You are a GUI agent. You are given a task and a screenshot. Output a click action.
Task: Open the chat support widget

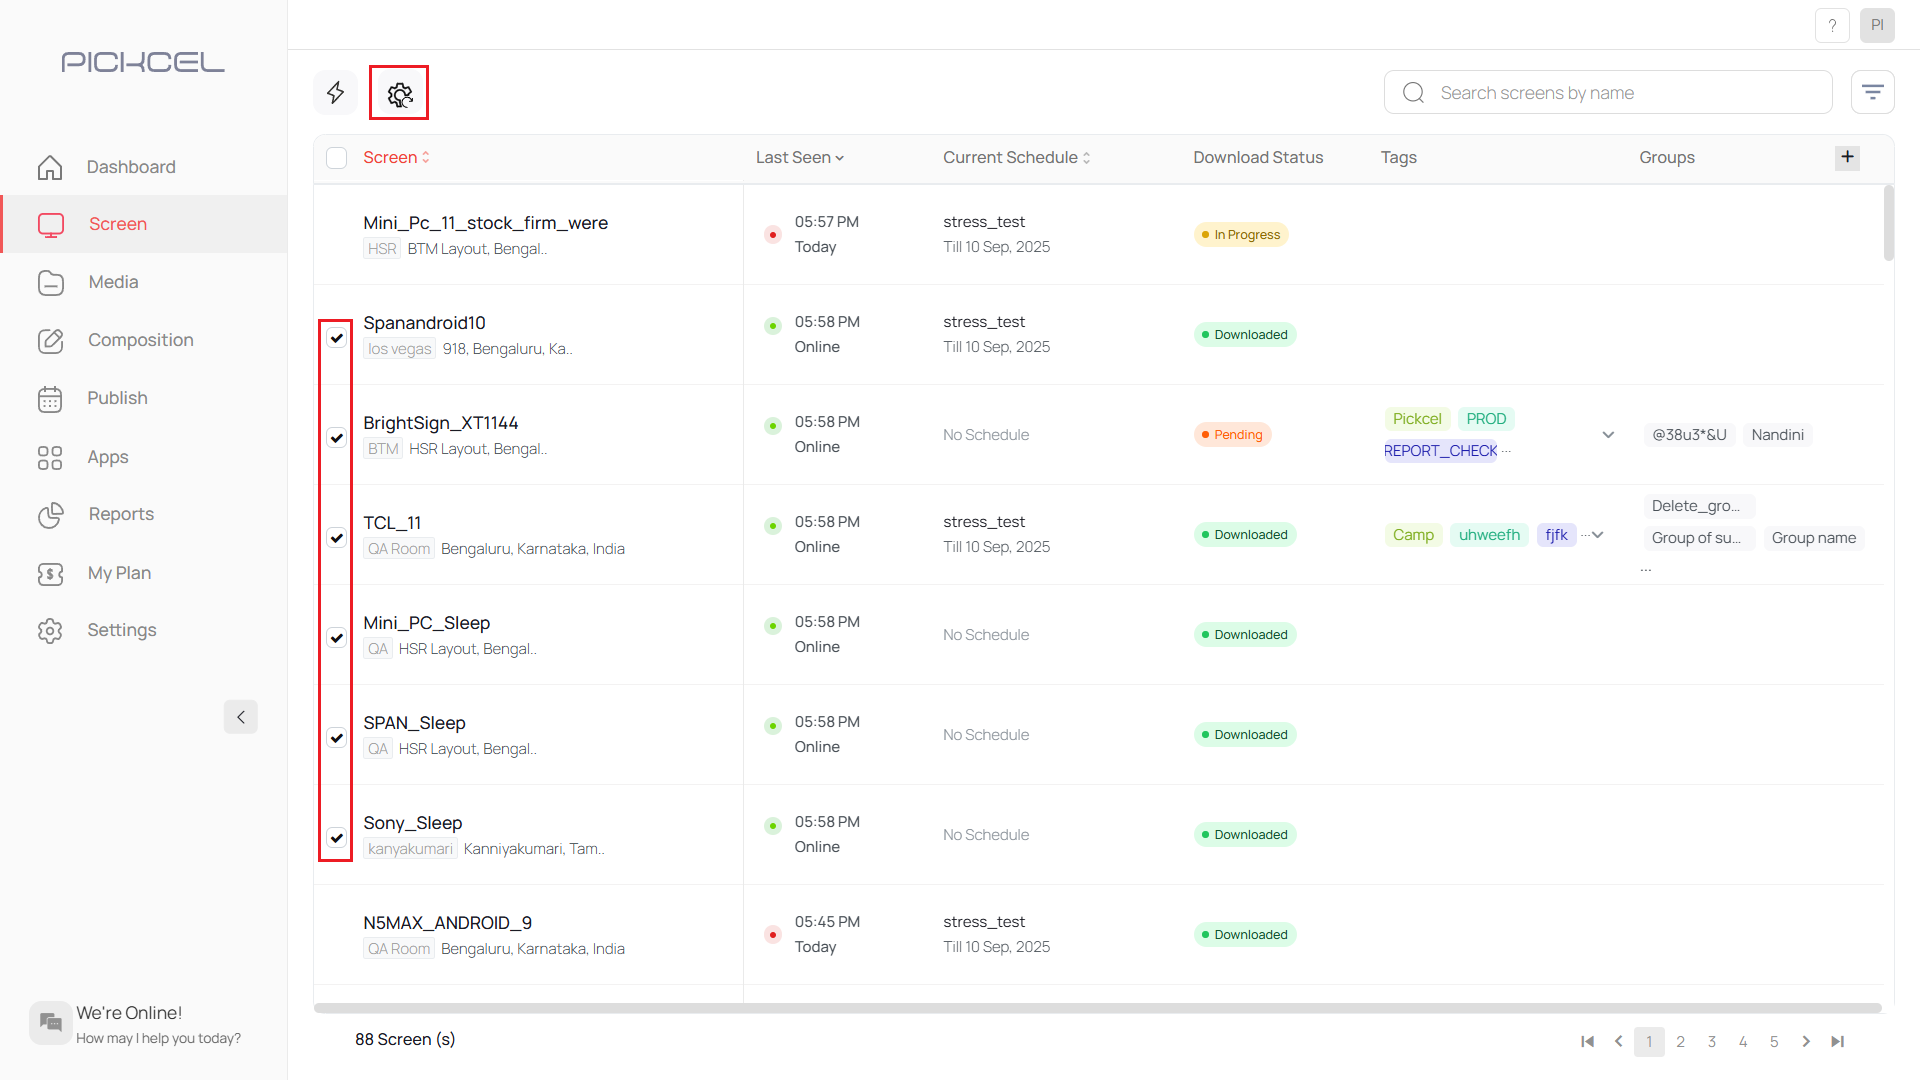click(50, 1022)
